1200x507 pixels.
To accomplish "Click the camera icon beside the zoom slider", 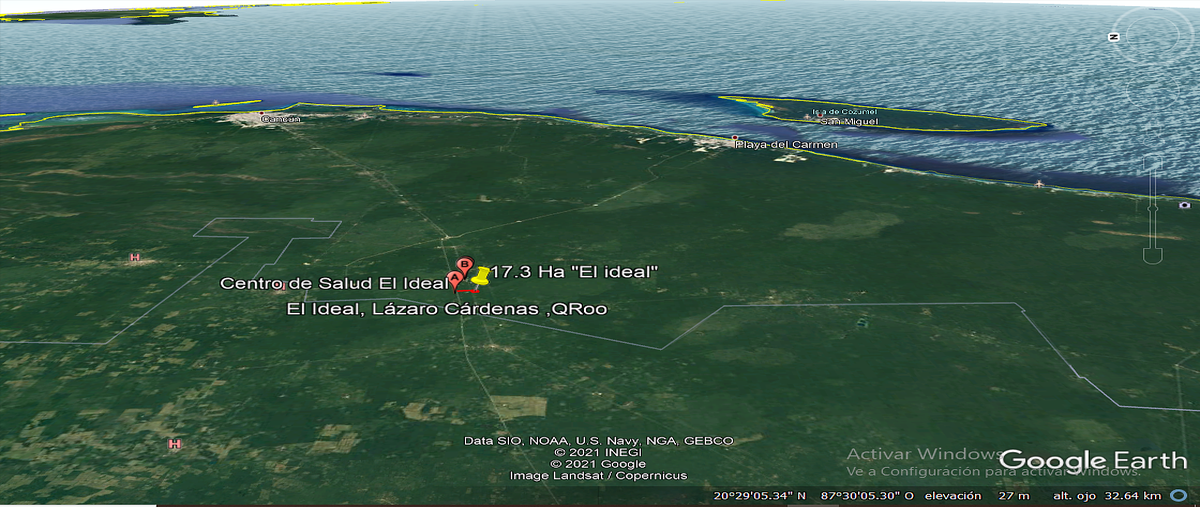I will (x=1185, y=205).
